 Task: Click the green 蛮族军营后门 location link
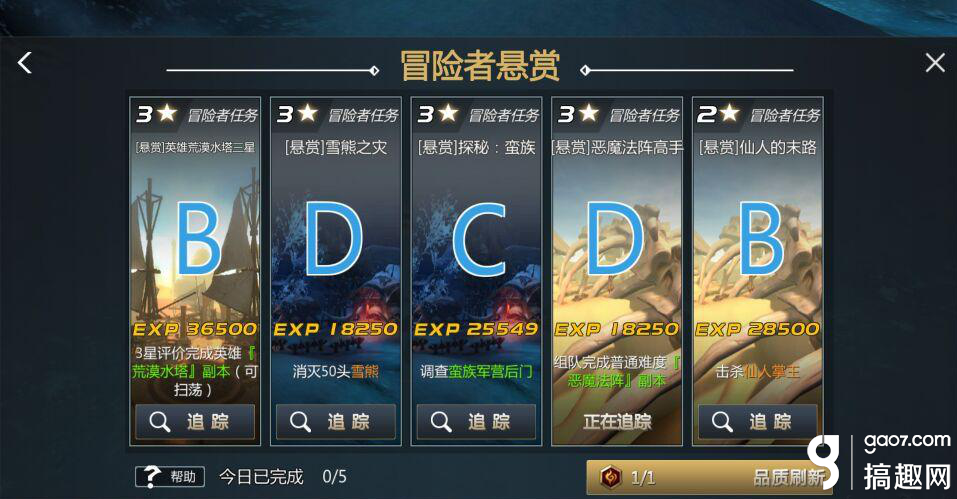[x=490, y=372]
